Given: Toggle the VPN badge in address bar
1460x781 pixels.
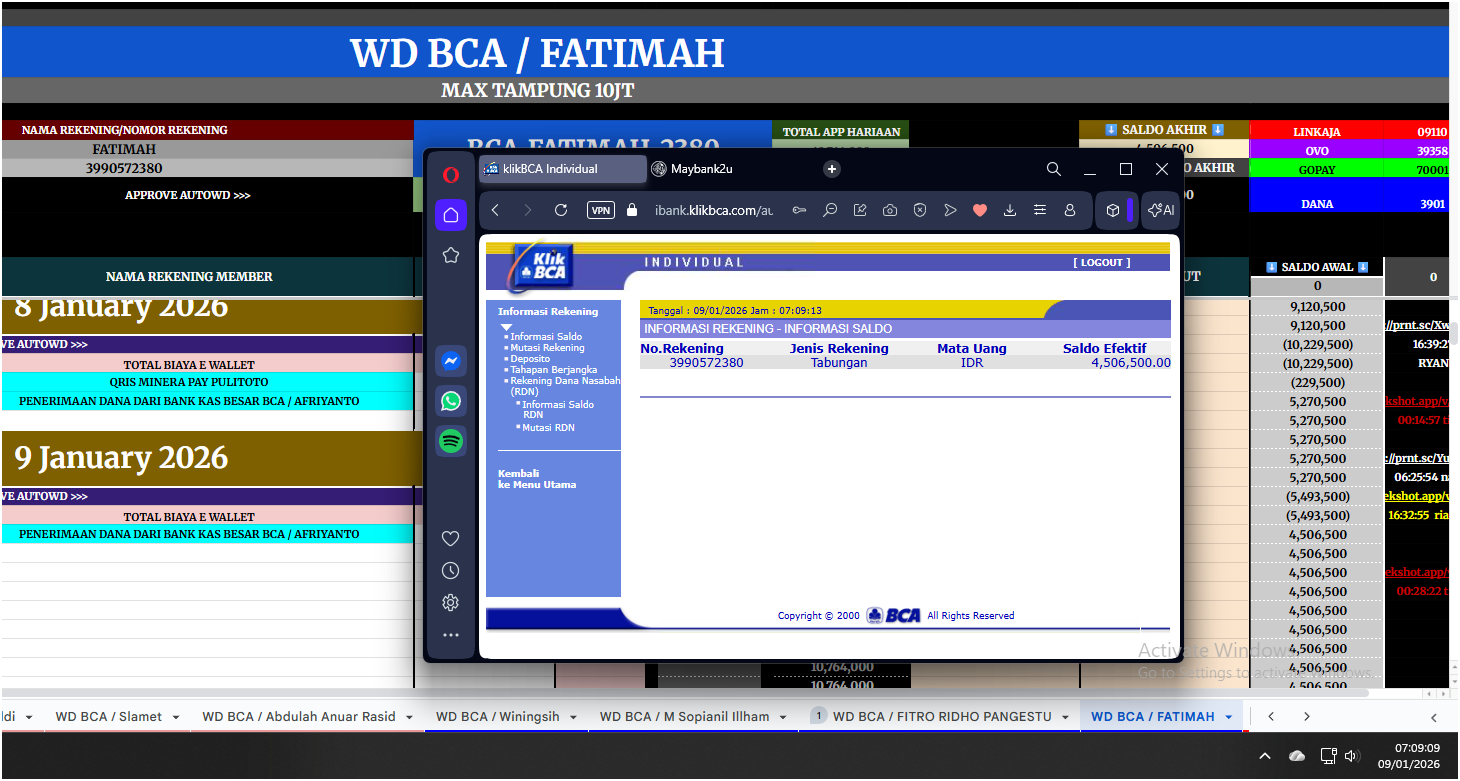Looking at the screenshot, I should (x=600, y=210).
